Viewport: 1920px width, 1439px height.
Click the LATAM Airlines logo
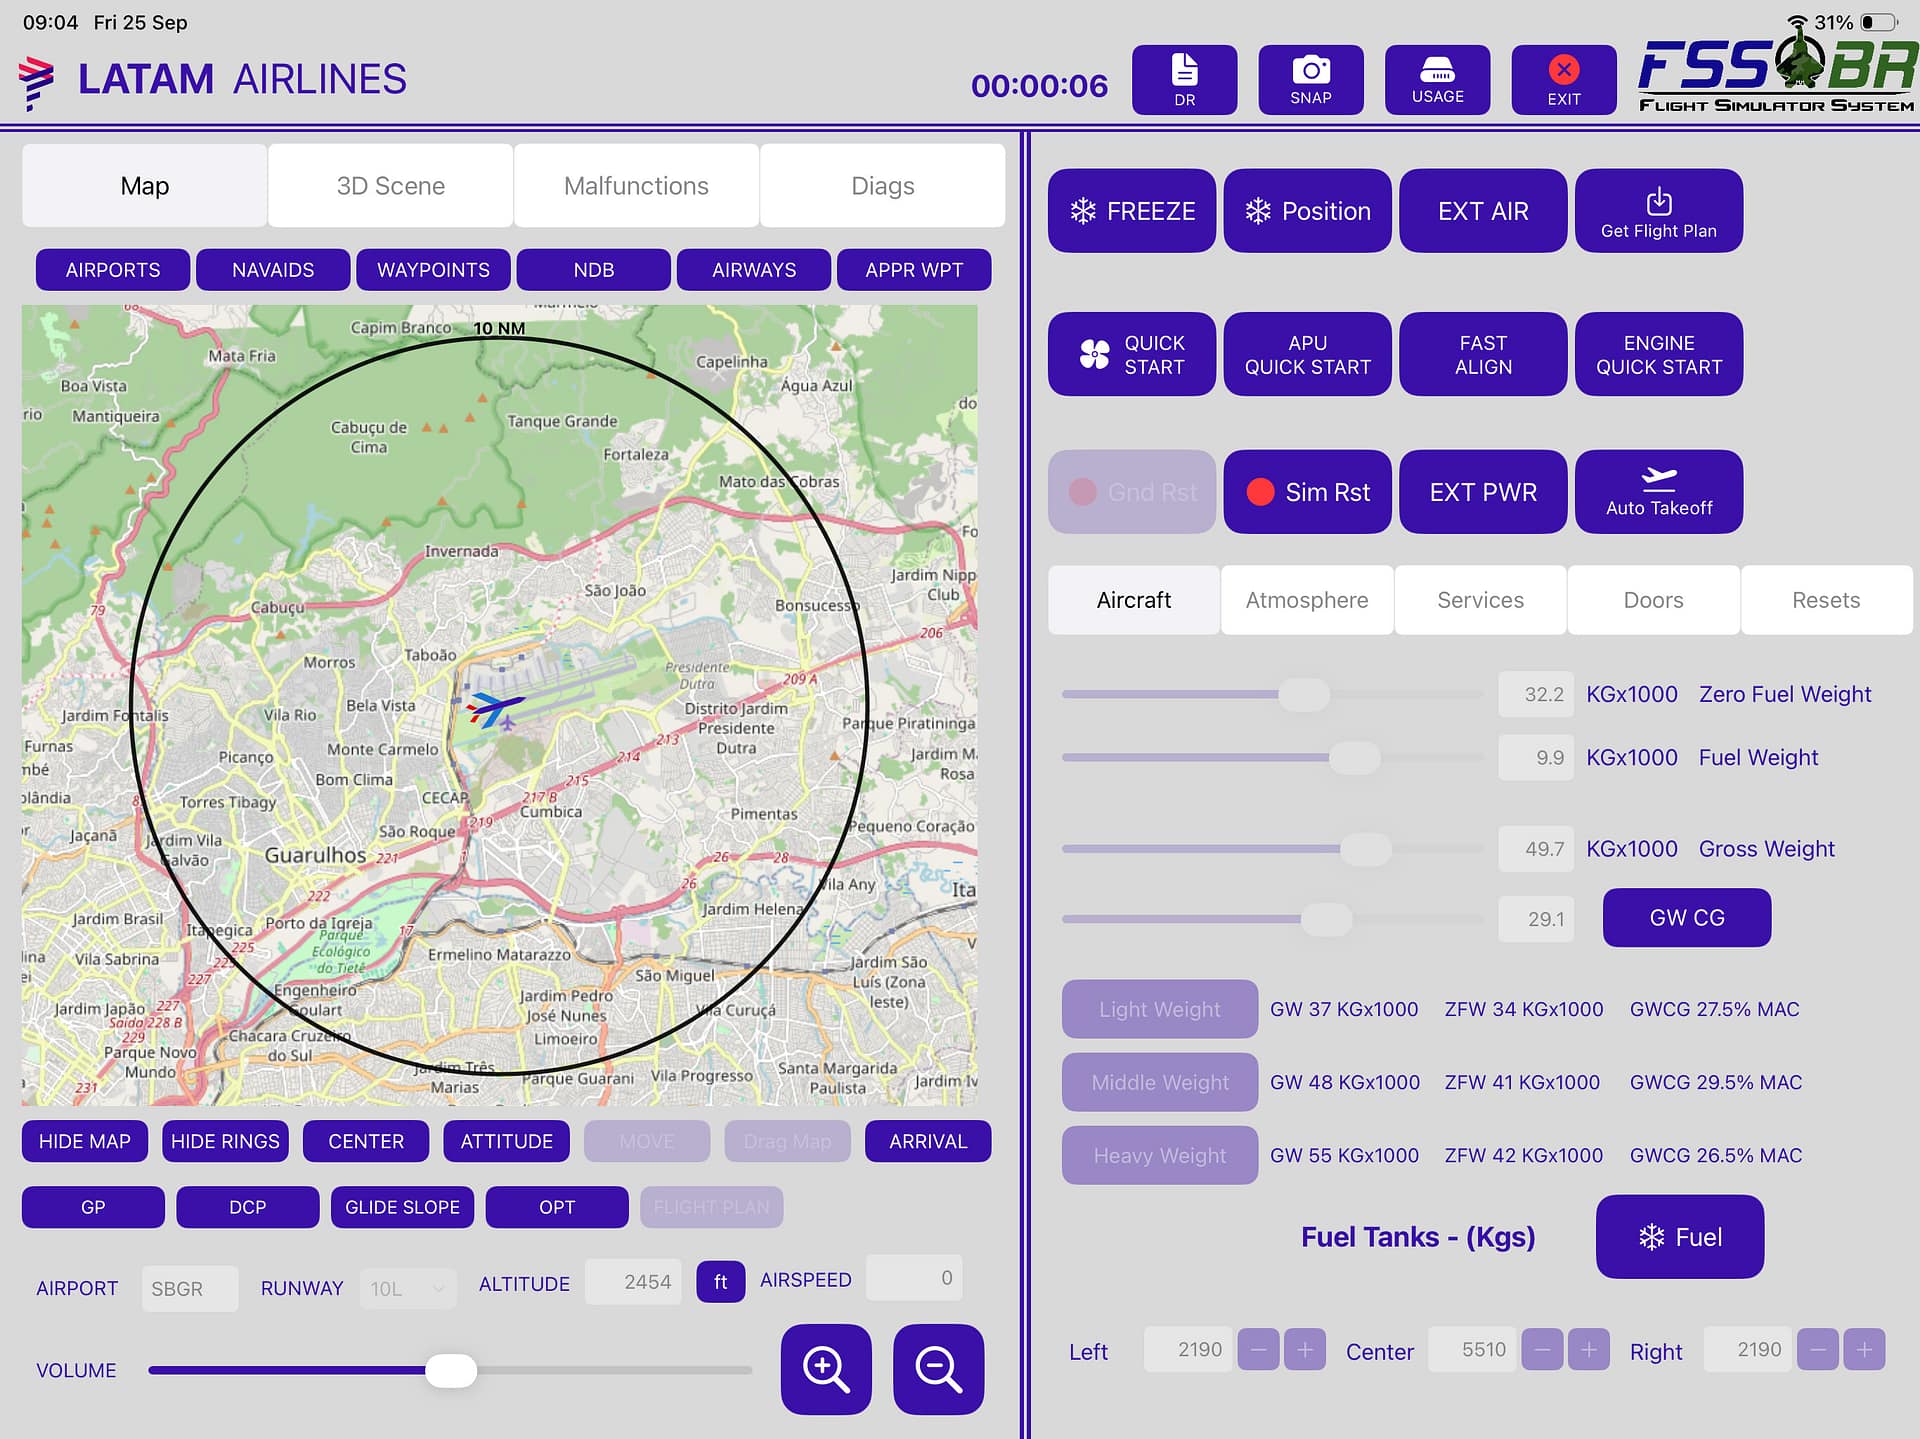[x=212, y=80]
